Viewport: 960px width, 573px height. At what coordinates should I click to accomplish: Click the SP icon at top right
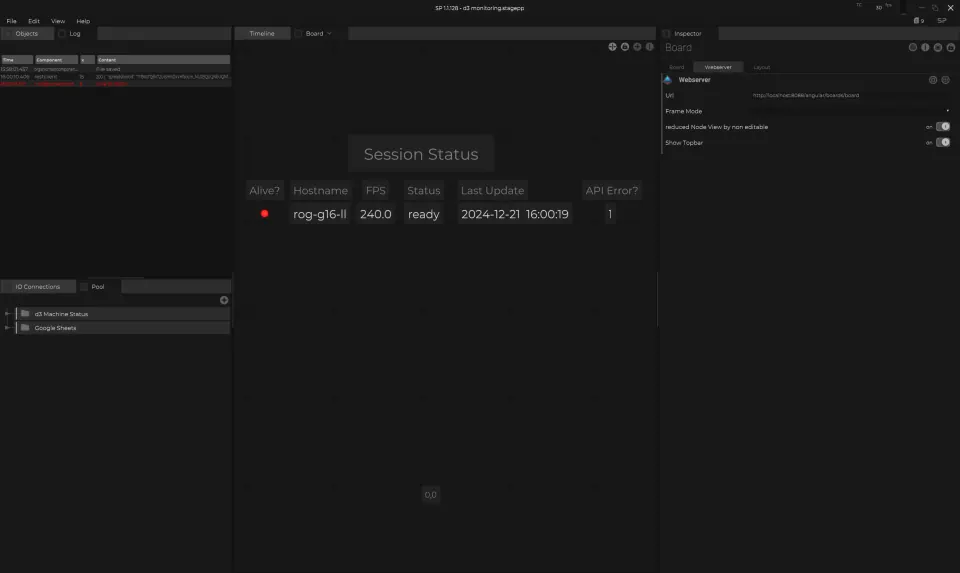click(x=942, y=21)
